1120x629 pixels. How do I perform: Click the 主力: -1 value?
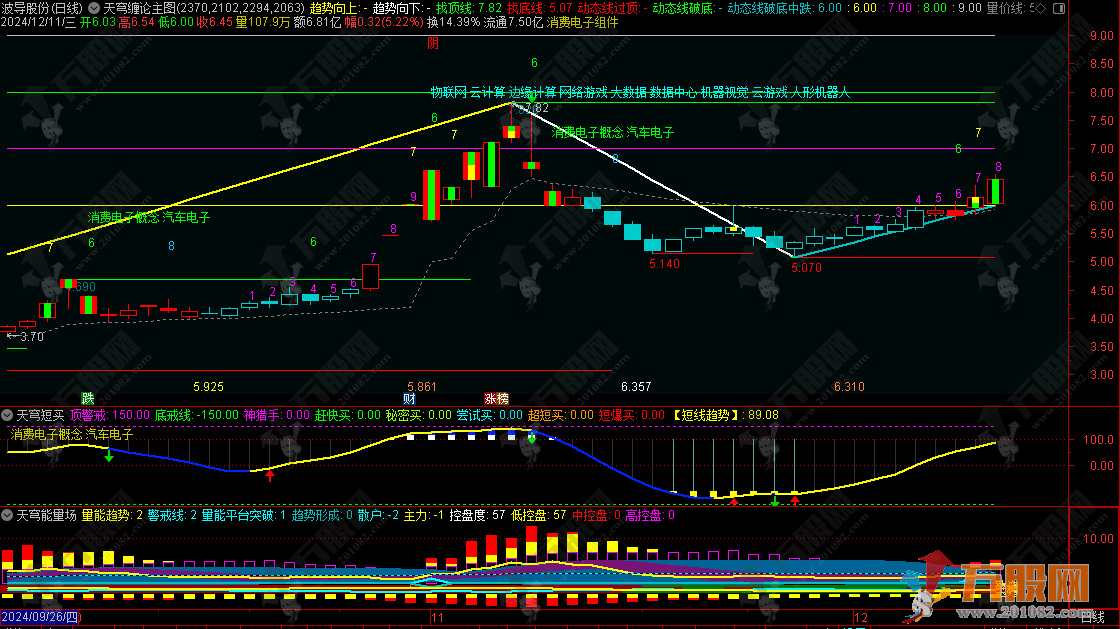pyautogui.click(x=424, y=515)
